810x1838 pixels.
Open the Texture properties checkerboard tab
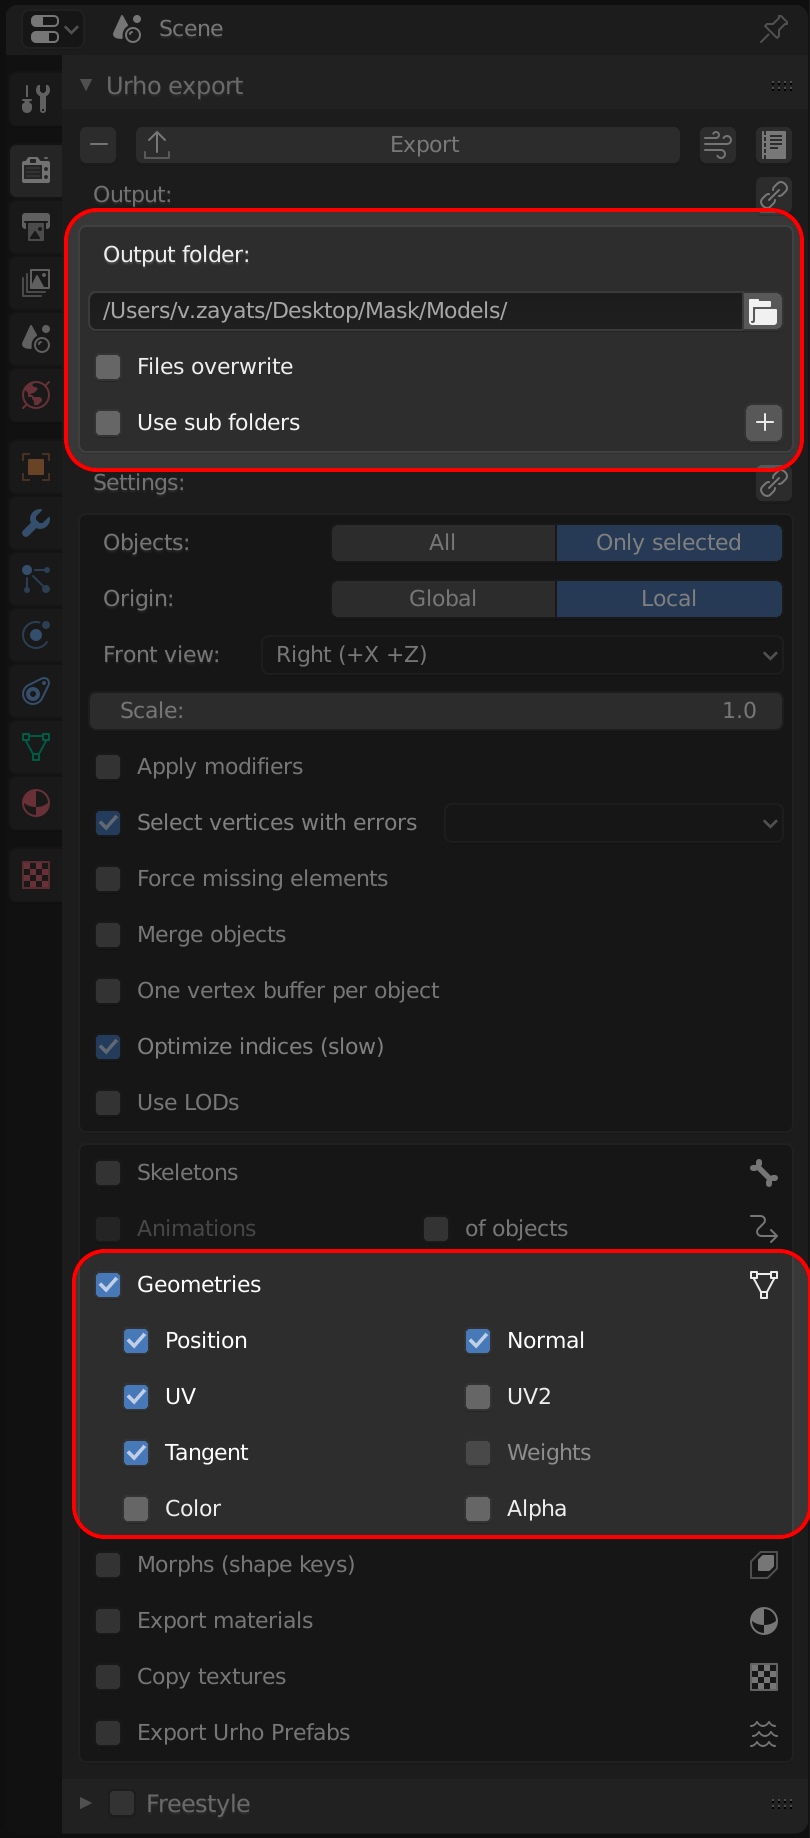pyautogui.click(x=36, y=875)
